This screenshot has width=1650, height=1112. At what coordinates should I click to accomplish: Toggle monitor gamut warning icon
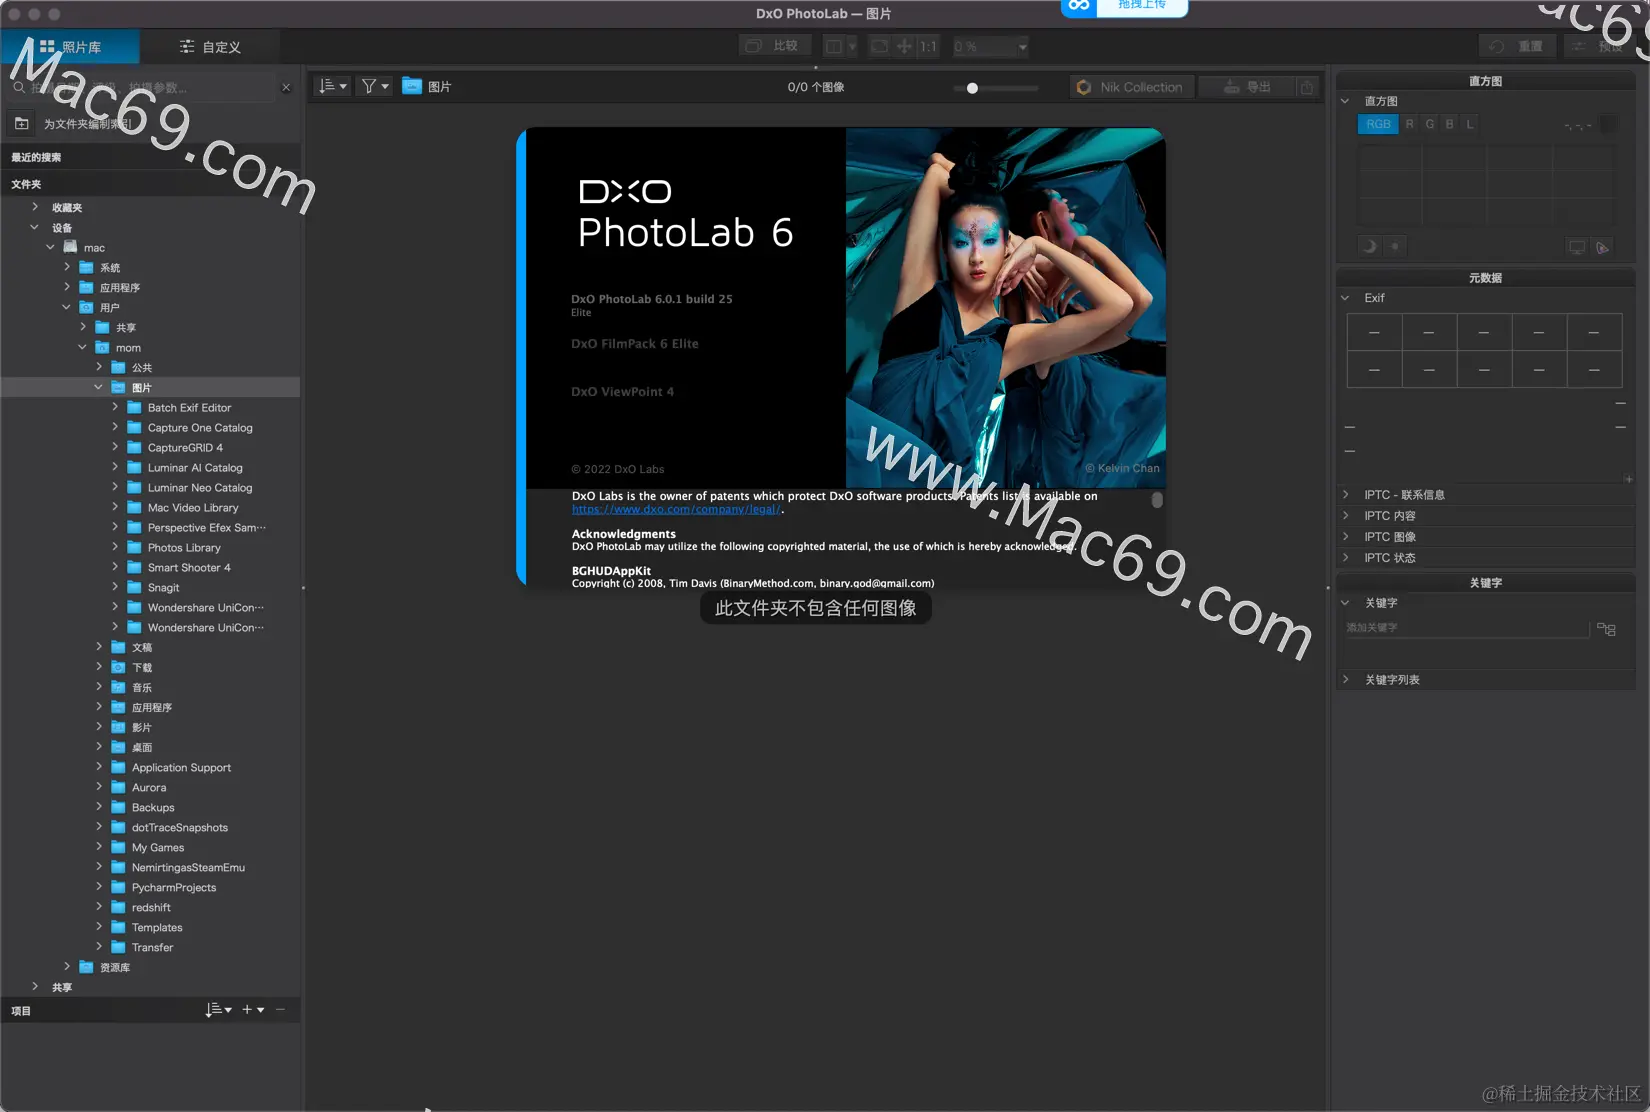pyautogui.click(x=1577, y=247)
